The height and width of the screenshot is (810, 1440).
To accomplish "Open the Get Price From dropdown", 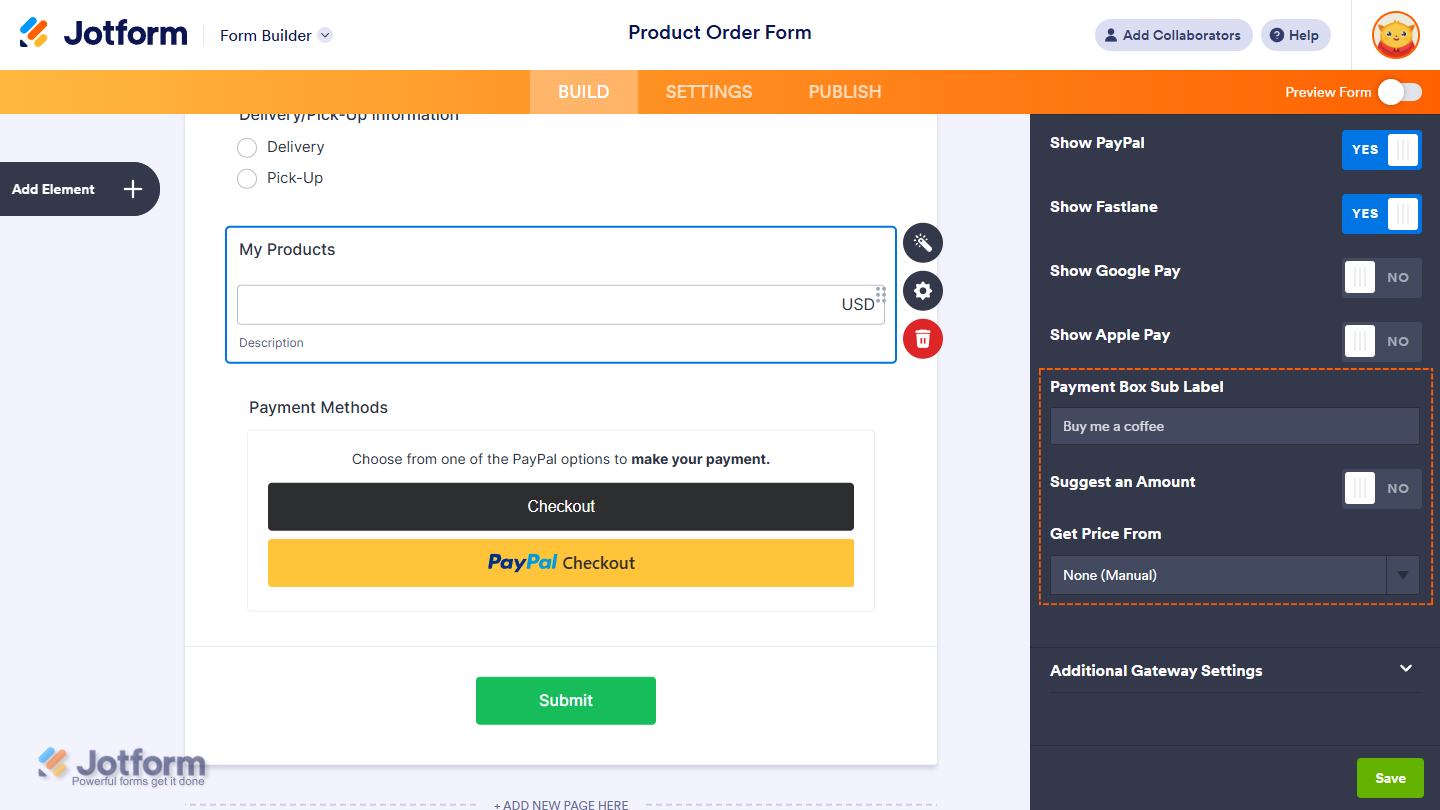I will [1234, 575].
